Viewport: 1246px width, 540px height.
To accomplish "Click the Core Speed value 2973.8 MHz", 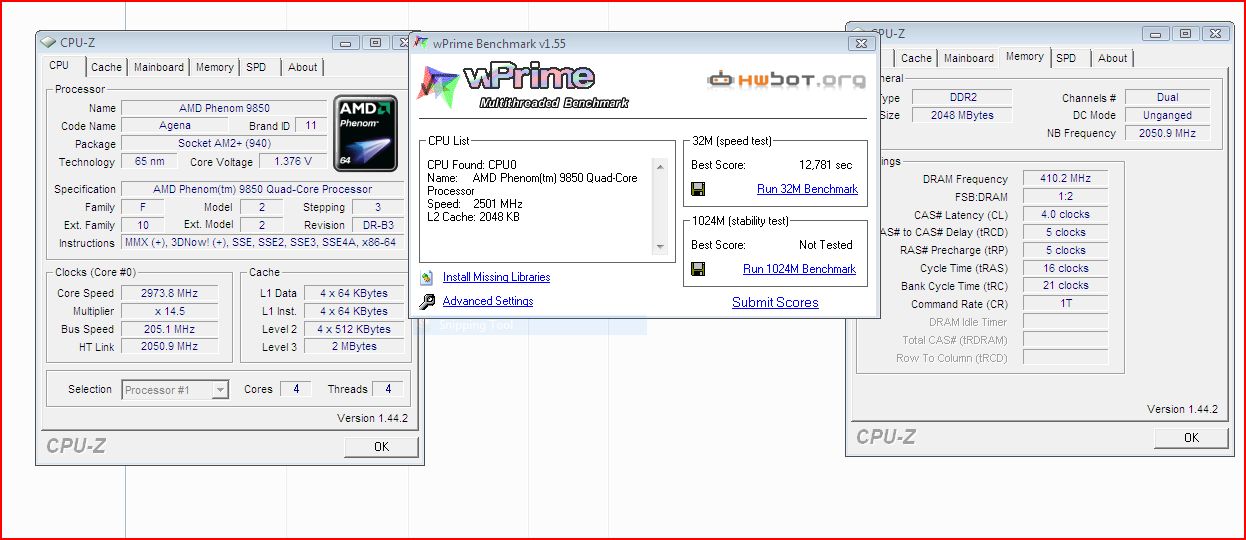I will [x=170, y=293].
